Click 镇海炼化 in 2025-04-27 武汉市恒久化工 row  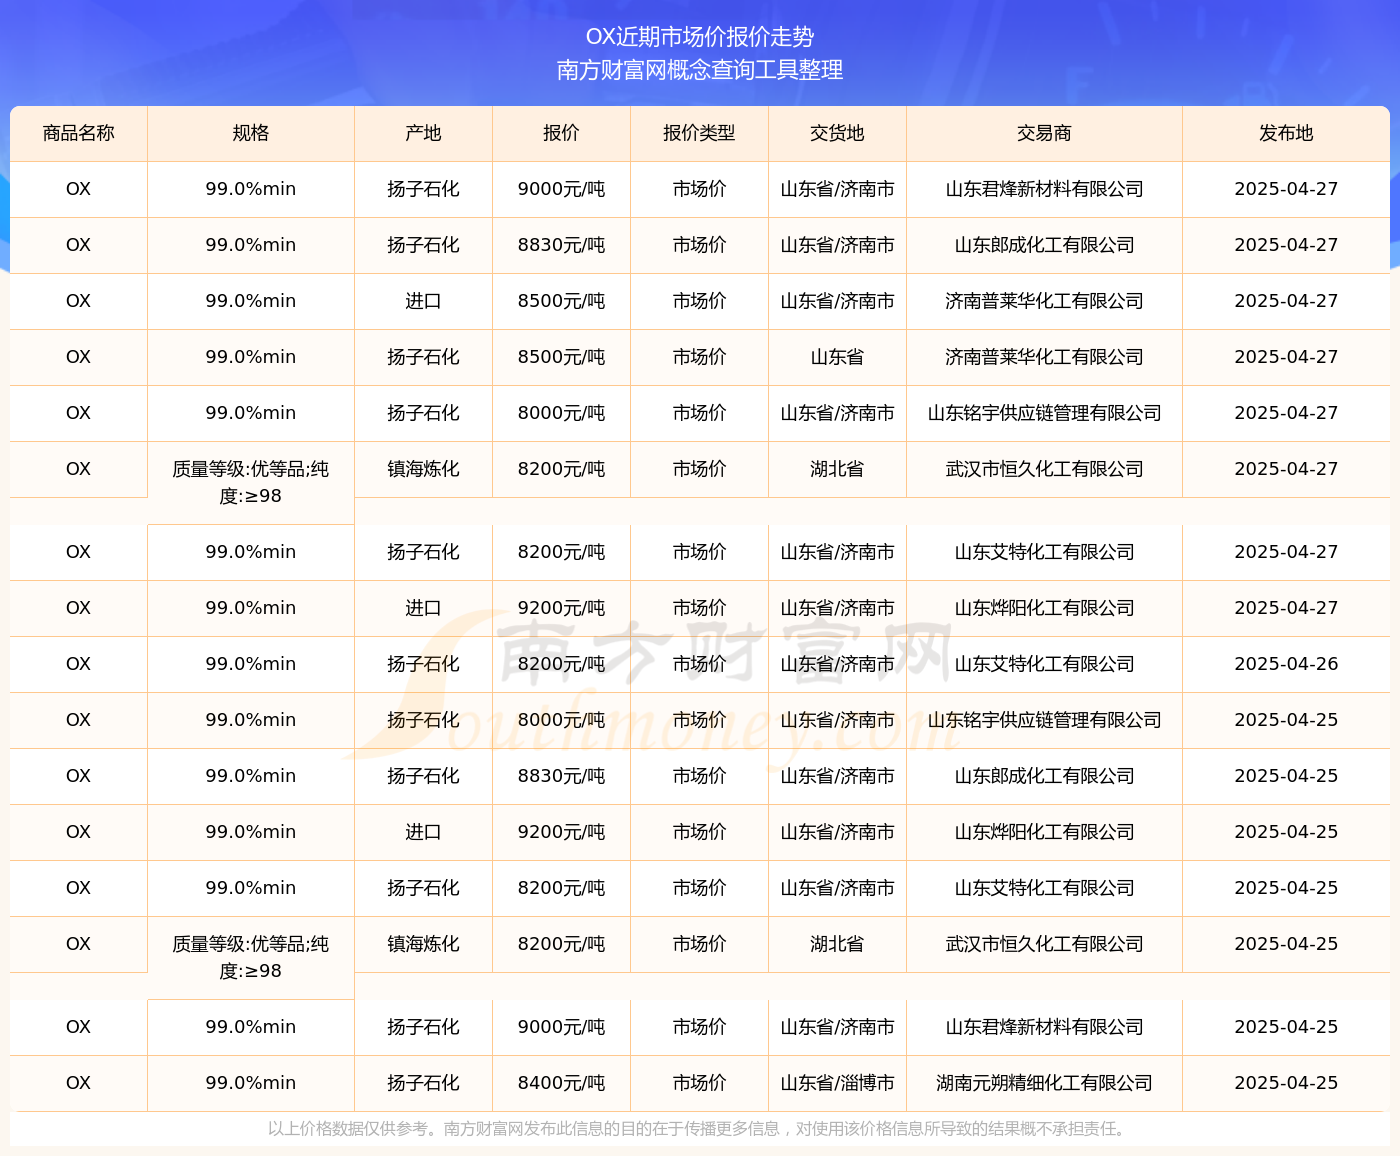point(423,469)
